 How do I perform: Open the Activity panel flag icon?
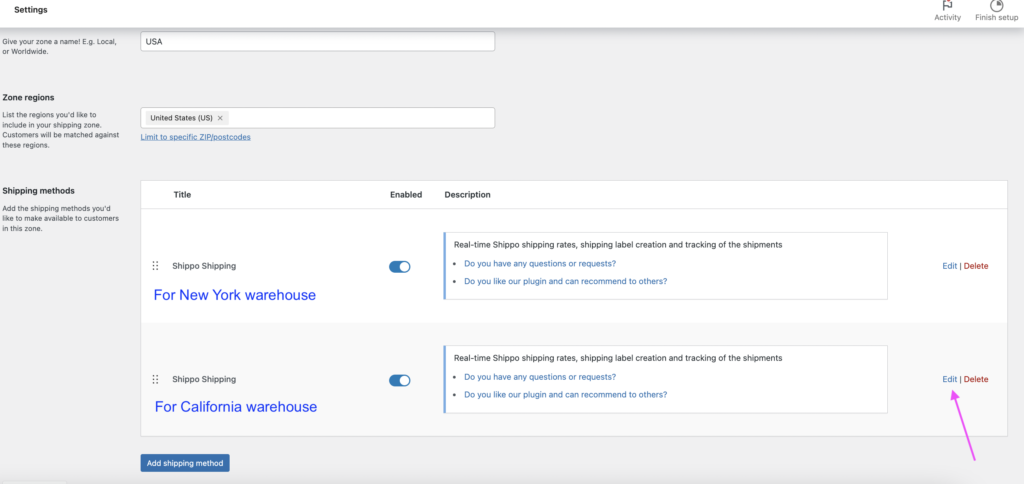point(947,6)
